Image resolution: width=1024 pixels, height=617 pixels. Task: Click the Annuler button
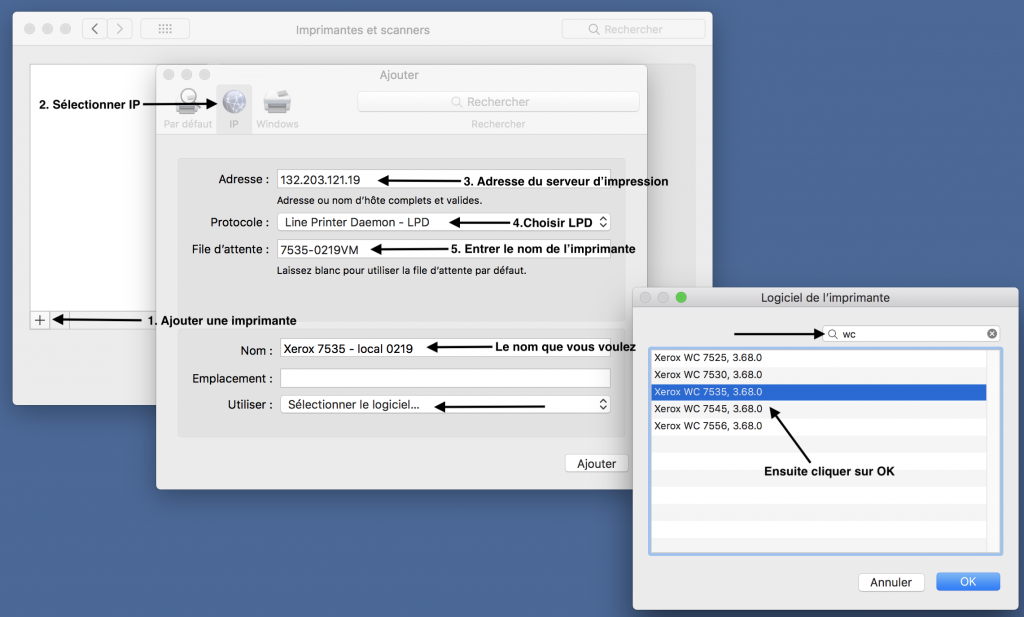click(891, 582)
